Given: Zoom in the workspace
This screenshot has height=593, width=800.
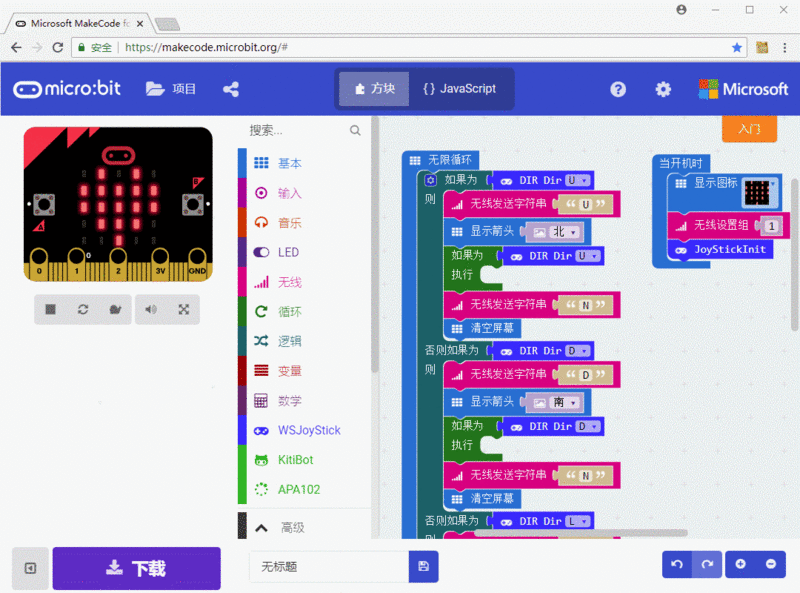Looking at the screenshot, I should click(x=740, y=564).
